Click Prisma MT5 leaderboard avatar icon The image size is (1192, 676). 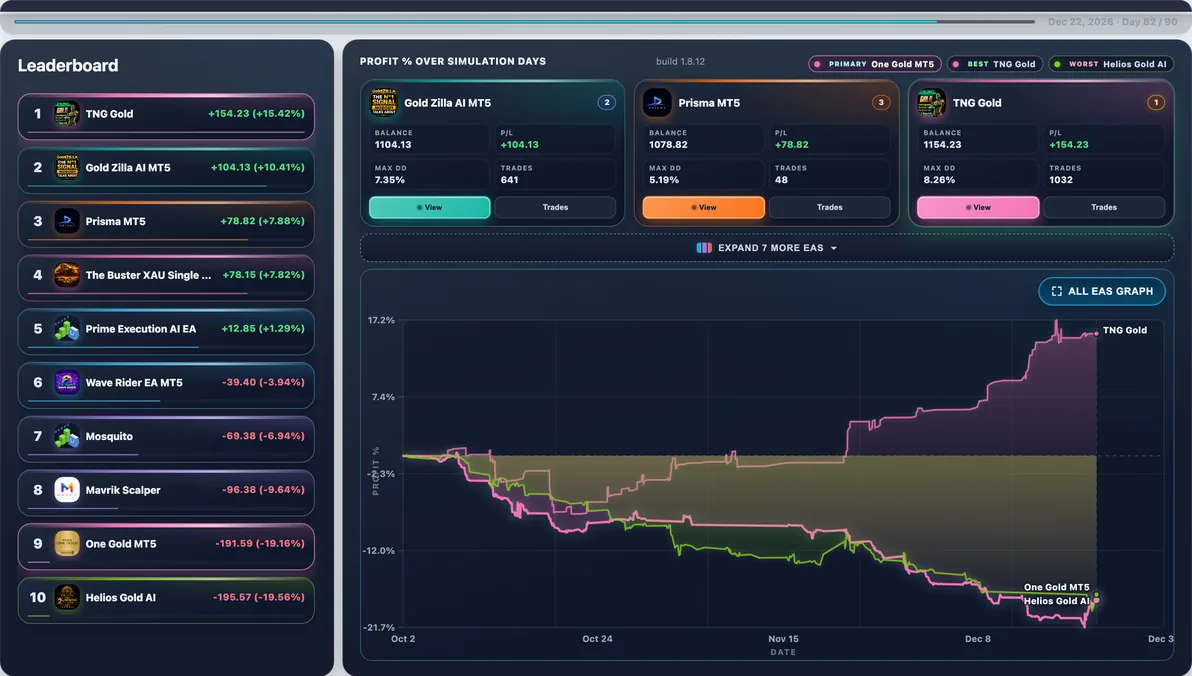tap(67, 221)
